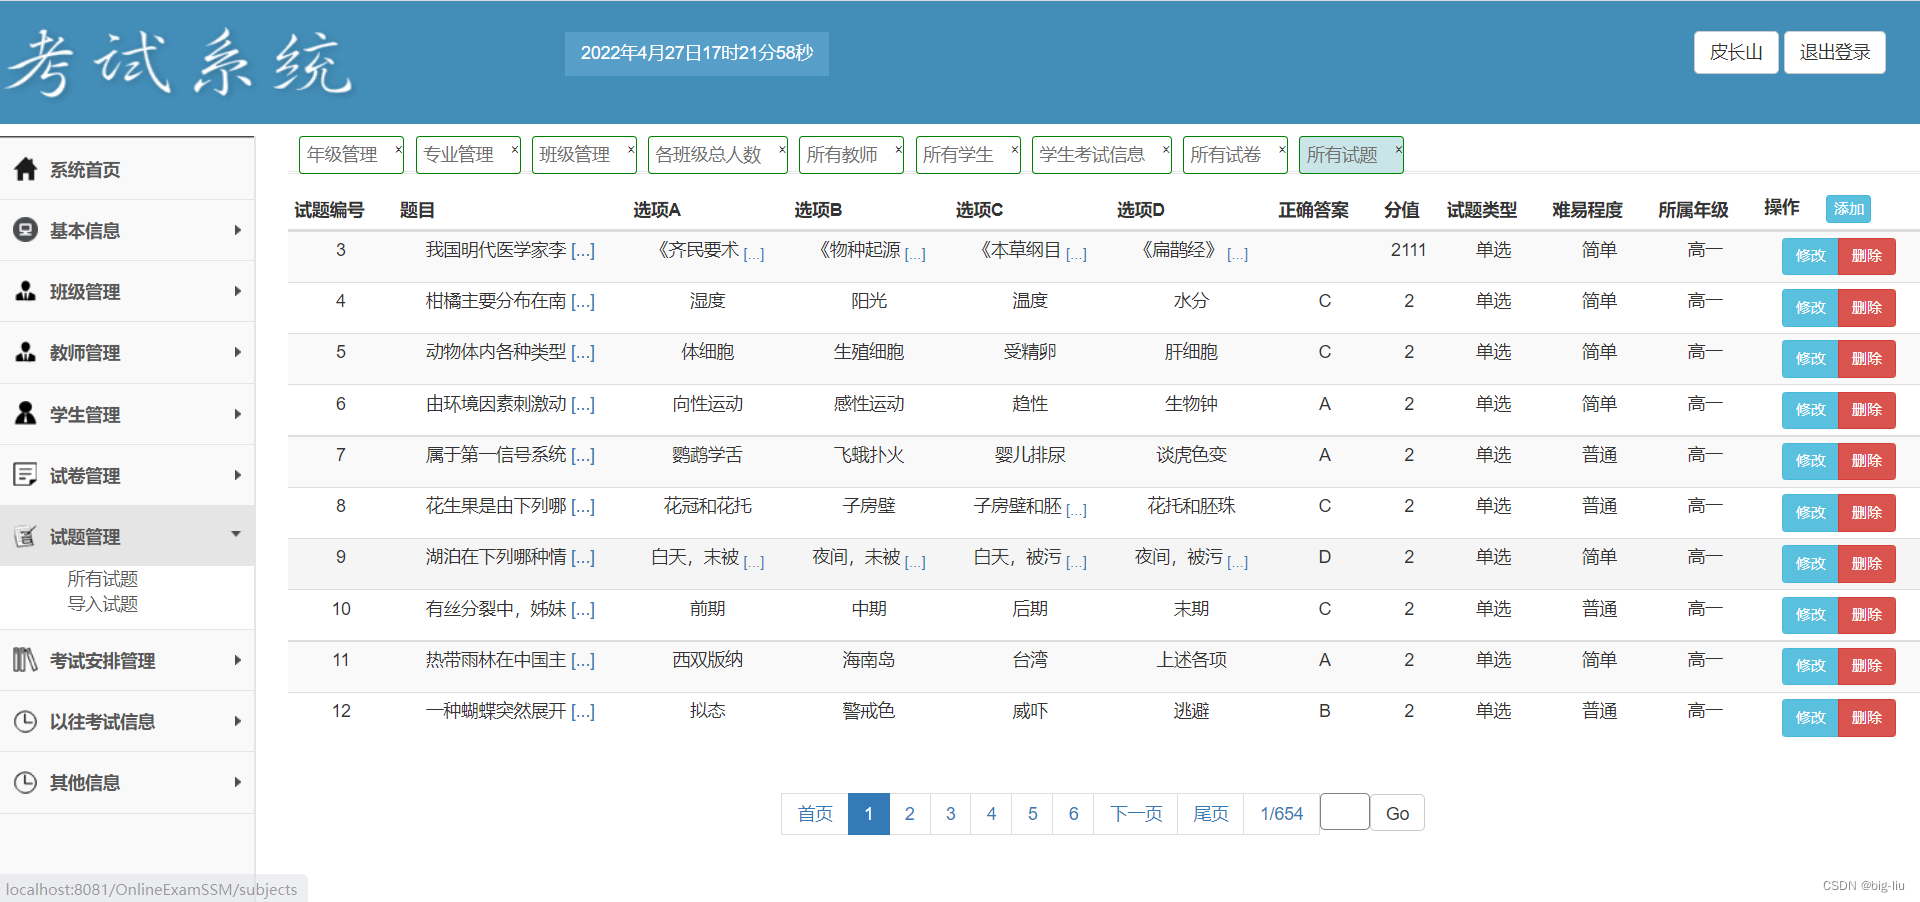Go to 首页 in pagination

click(x=815, y=814)
